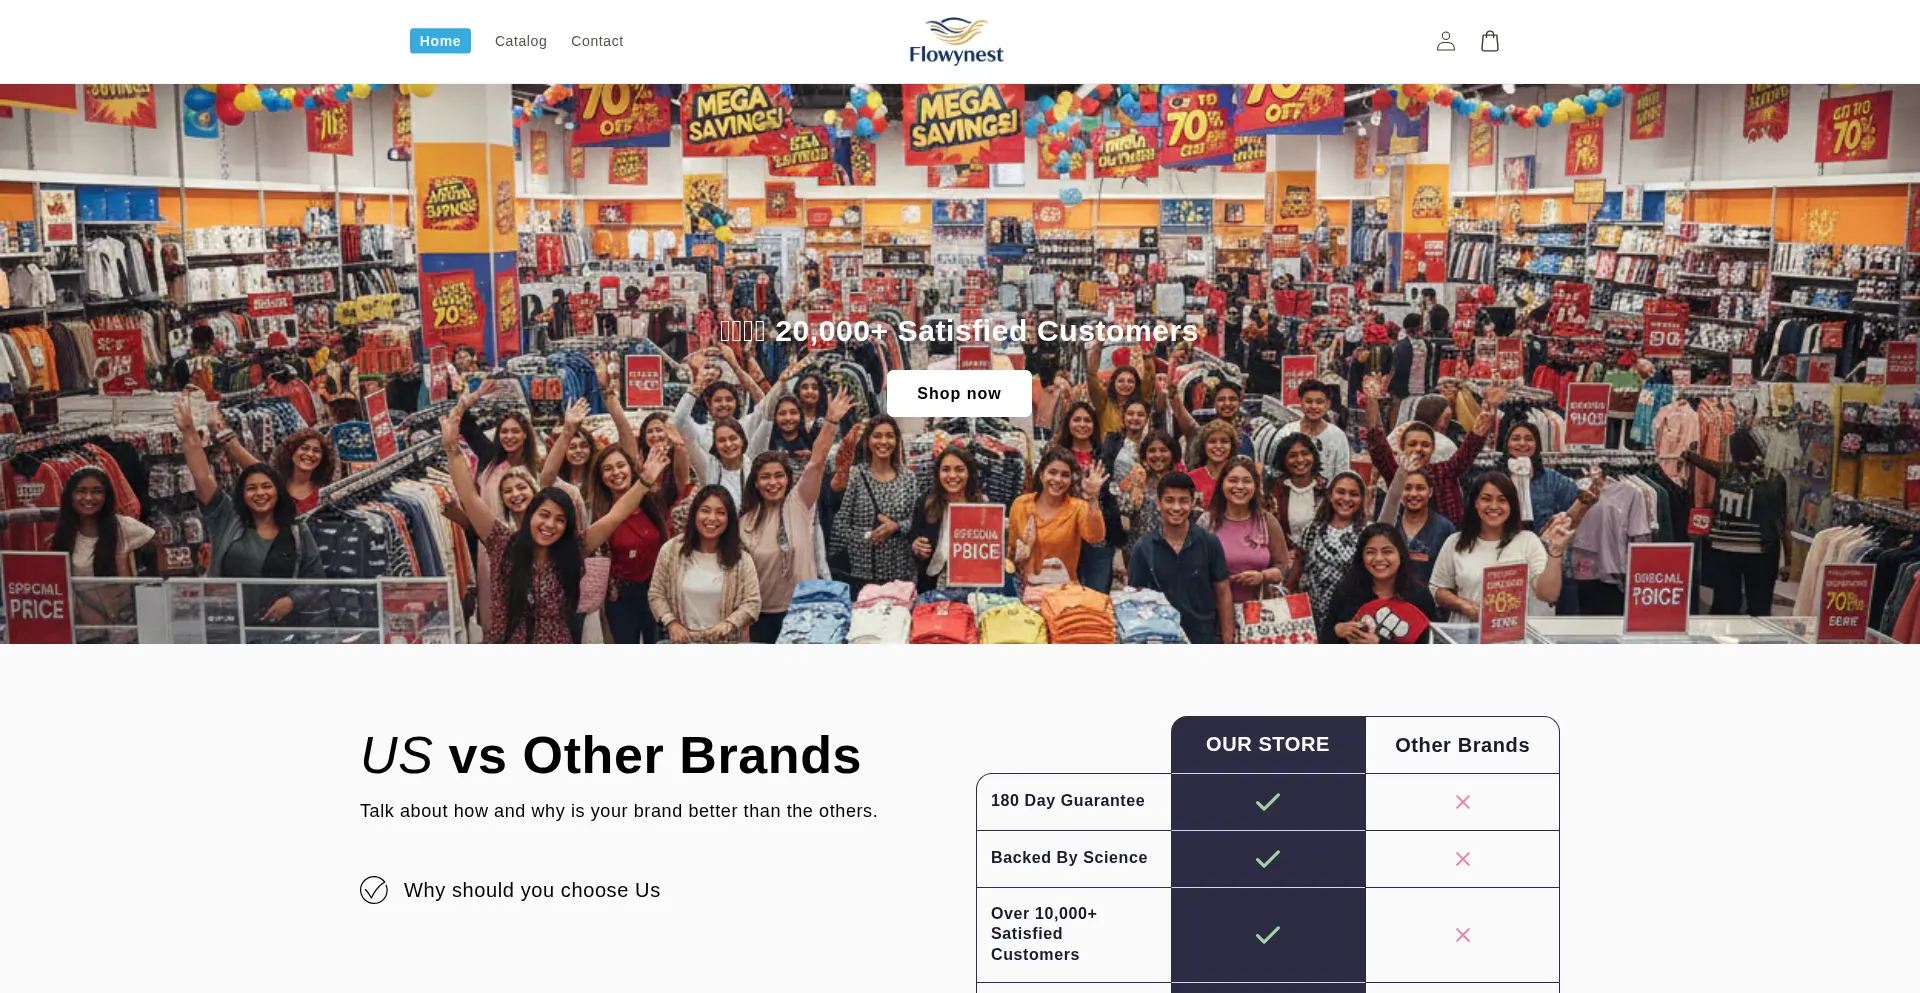Click the Why should you choose Us text
This screenshot has height=993, width=1920.
(x=532, y=890)
